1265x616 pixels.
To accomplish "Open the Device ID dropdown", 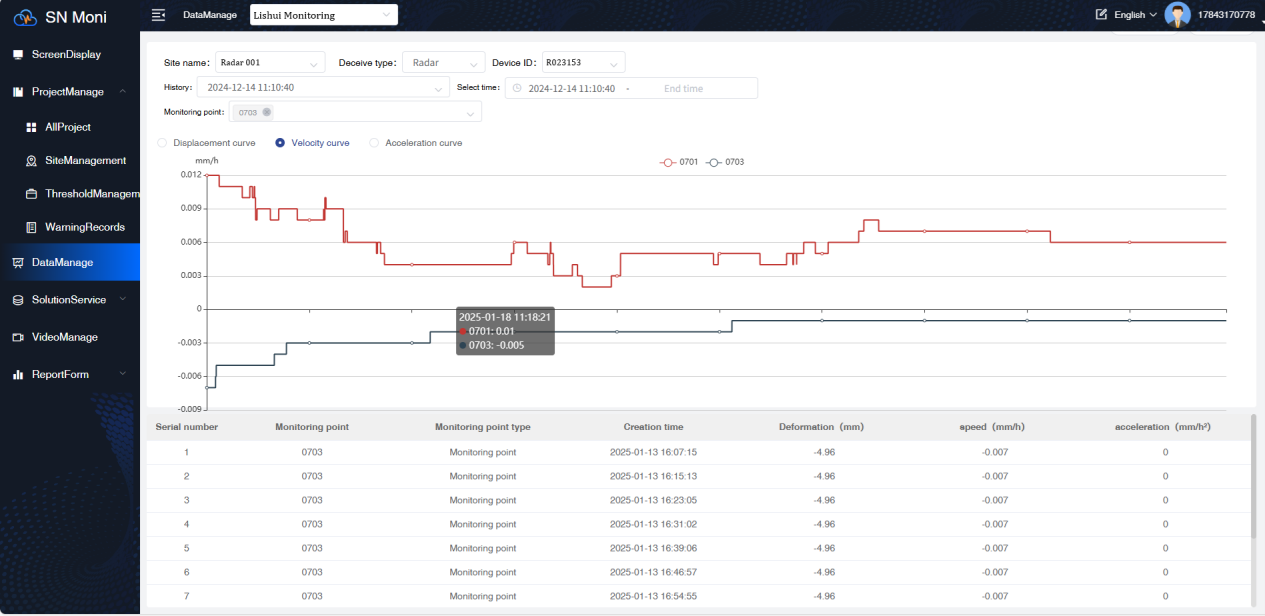I will pyautogui.click(x=583, y=62).
